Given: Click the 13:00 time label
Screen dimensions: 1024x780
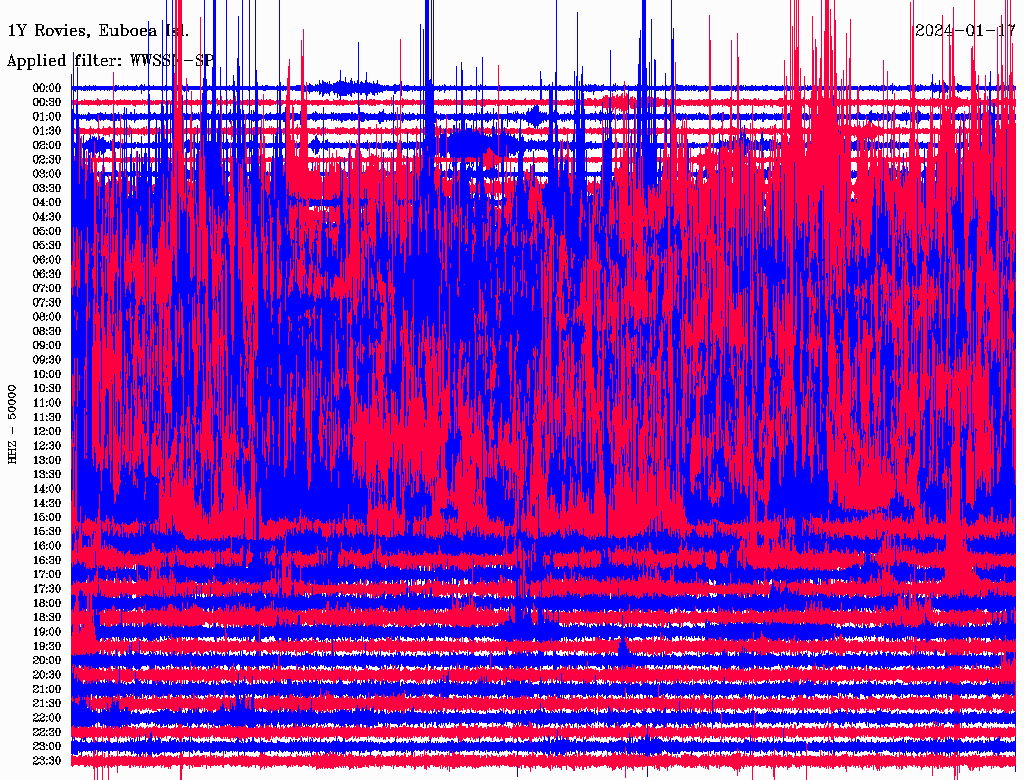Looking at the screenshot, I should click(x=47, y=460).
